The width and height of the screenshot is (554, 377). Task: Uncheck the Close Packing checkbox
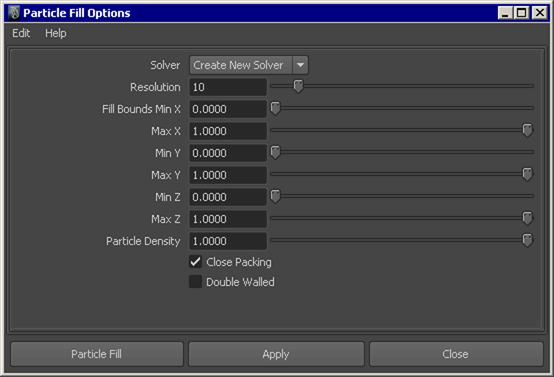(195, 262)
